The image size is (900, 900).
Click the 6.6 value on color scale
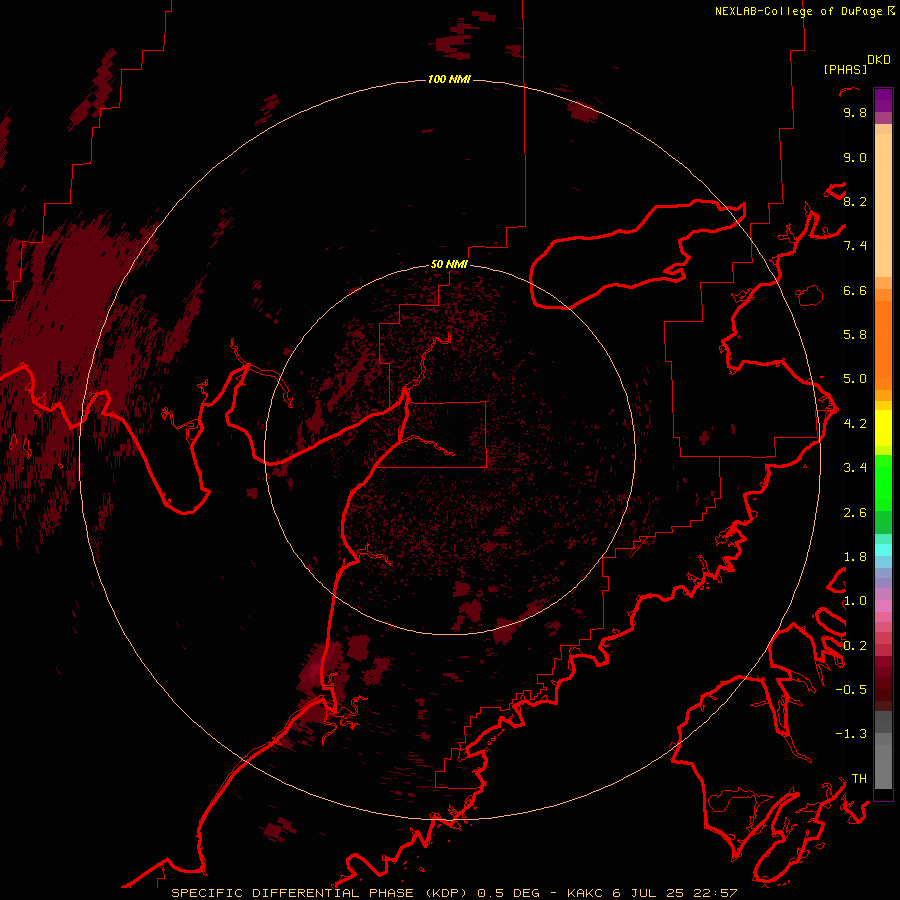click(855, 291)
